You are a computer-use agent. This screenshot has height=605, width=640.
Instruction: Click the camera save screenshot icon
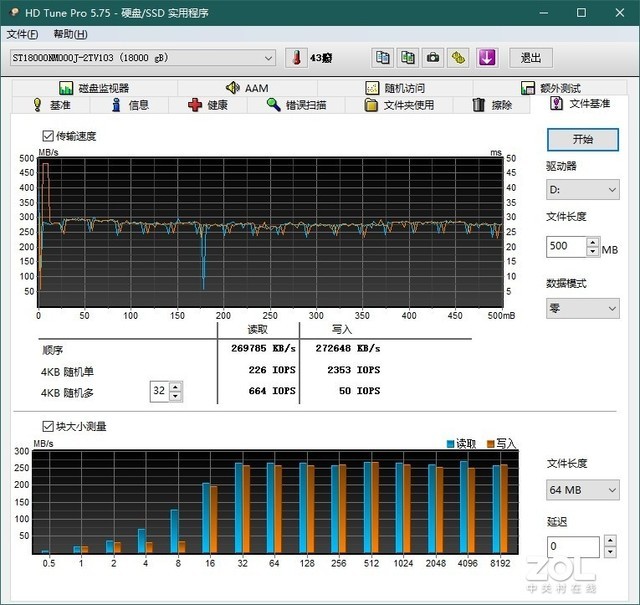[x=434, y=58]
